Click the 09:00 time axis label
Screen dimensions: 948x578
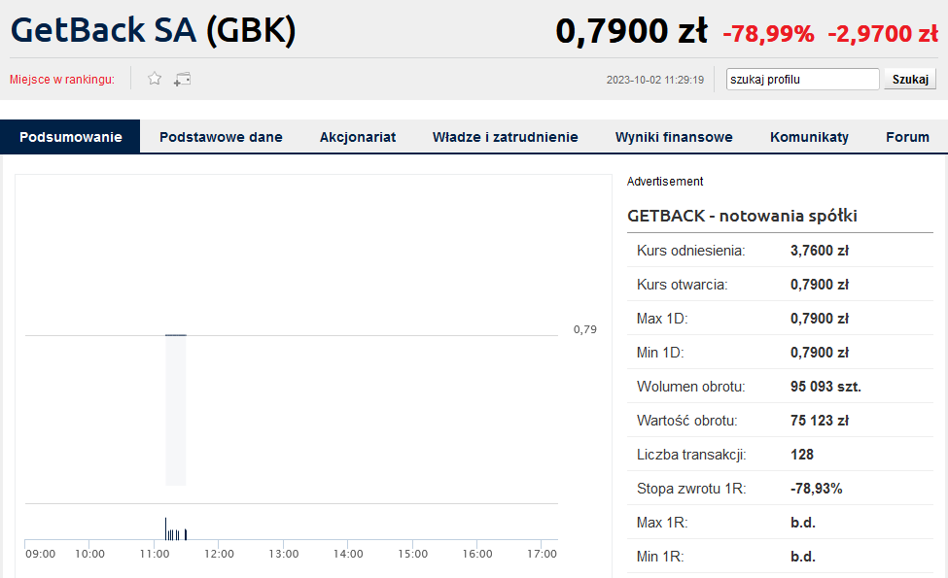pyautogui.click(x=41, y=554)
